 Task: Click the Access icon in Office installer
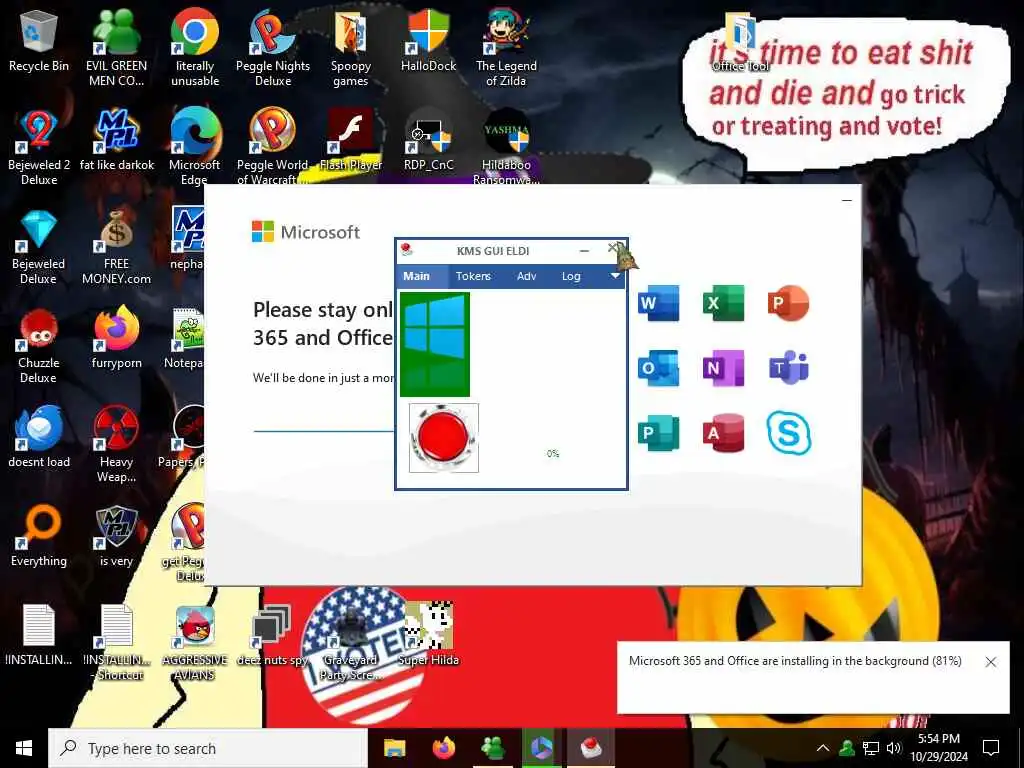point(724,432)
